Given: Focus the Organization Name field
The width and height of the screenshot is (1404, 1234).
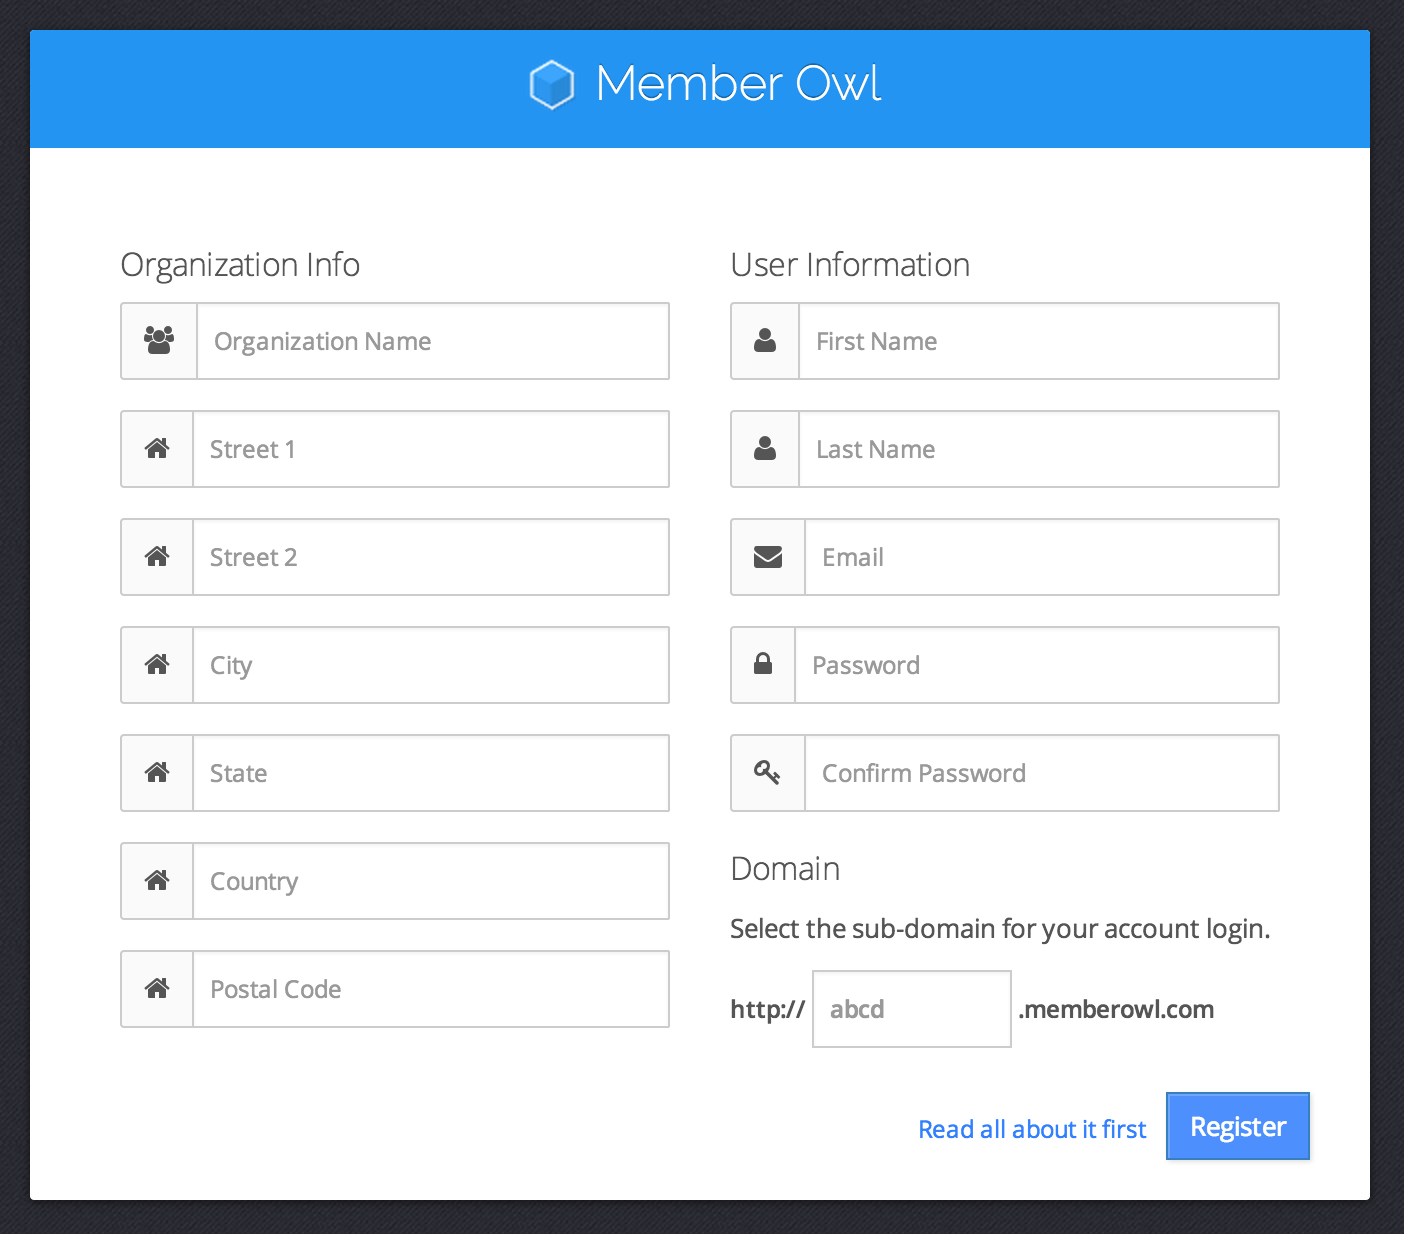Looking at the screenshot, I should point(433,341).
